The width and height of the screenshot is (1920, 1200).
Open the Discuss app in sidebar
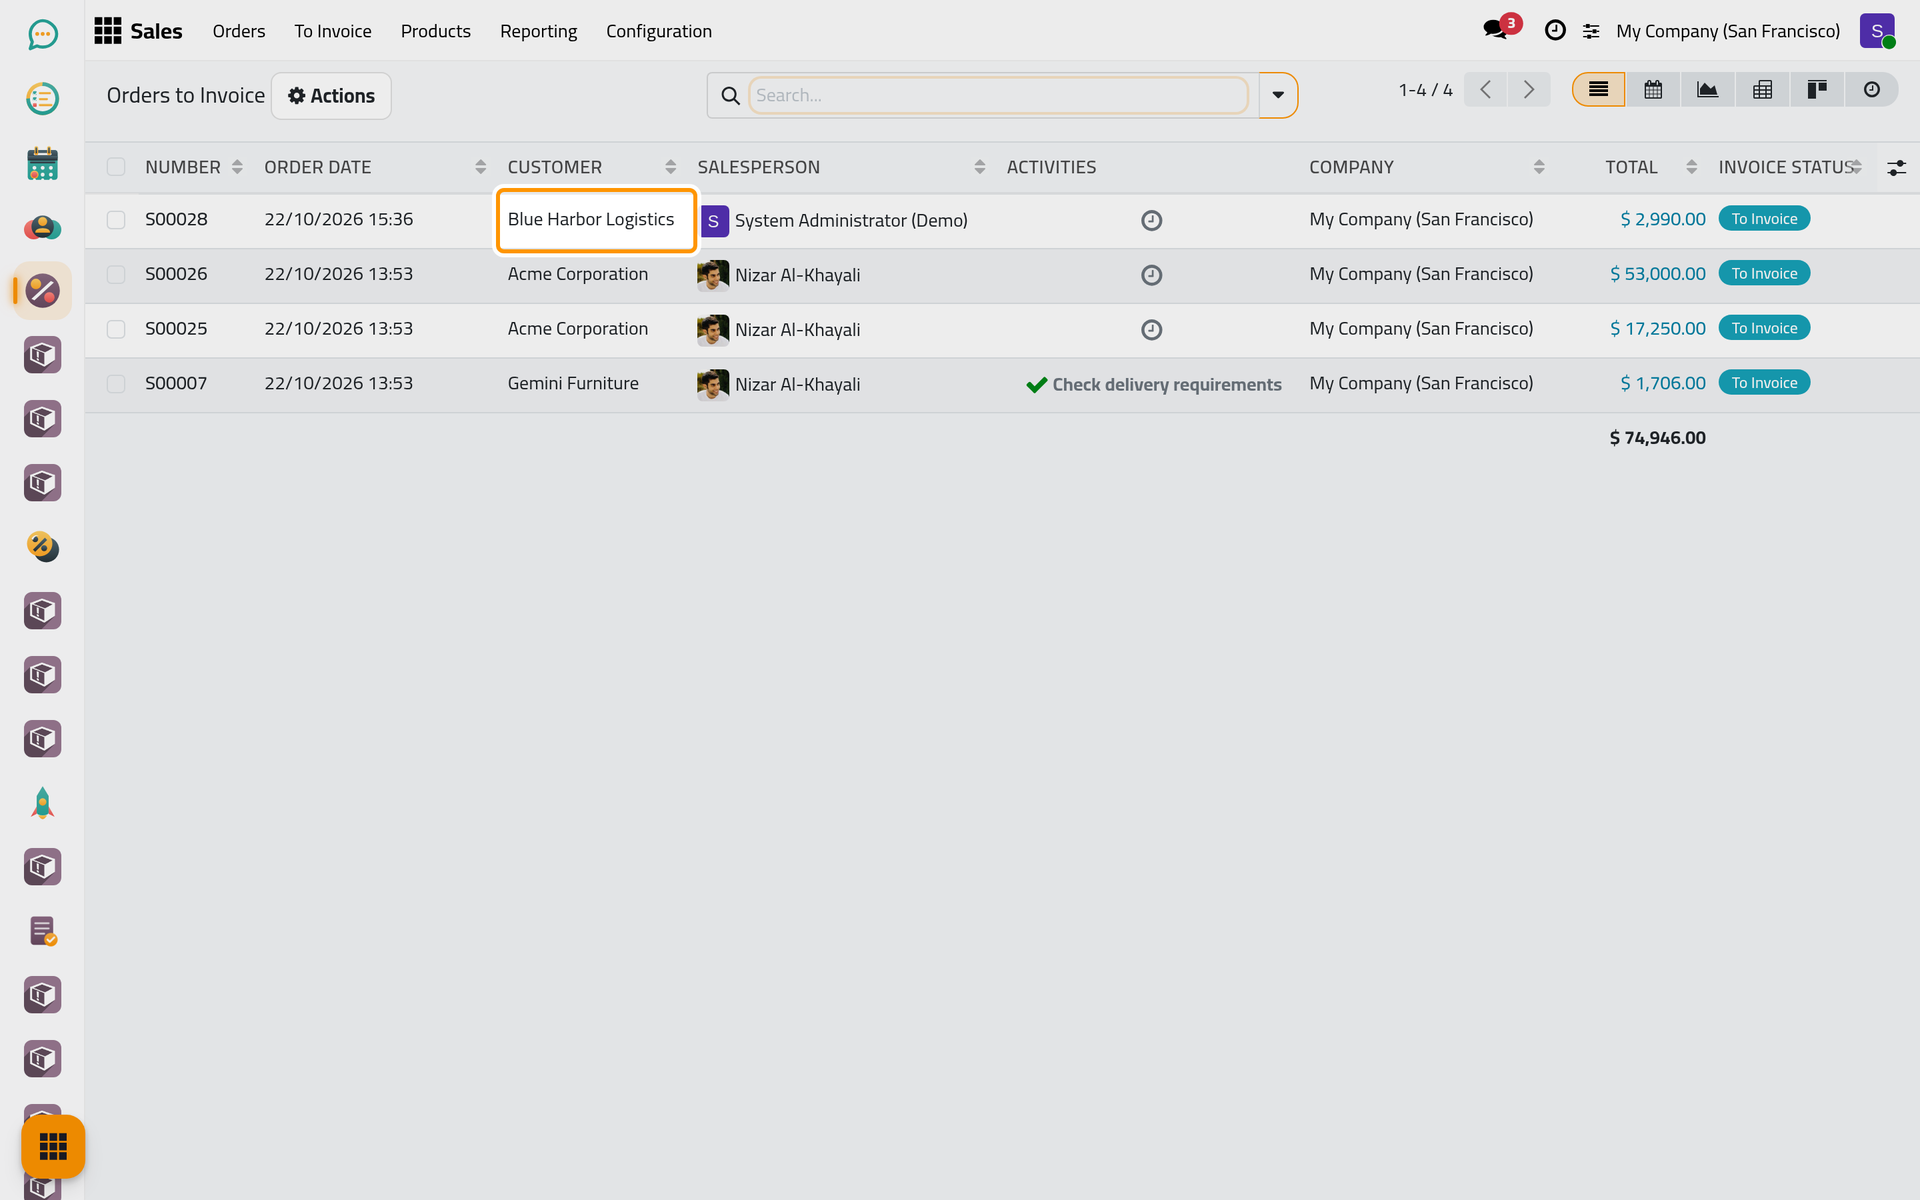coord(42,35)
